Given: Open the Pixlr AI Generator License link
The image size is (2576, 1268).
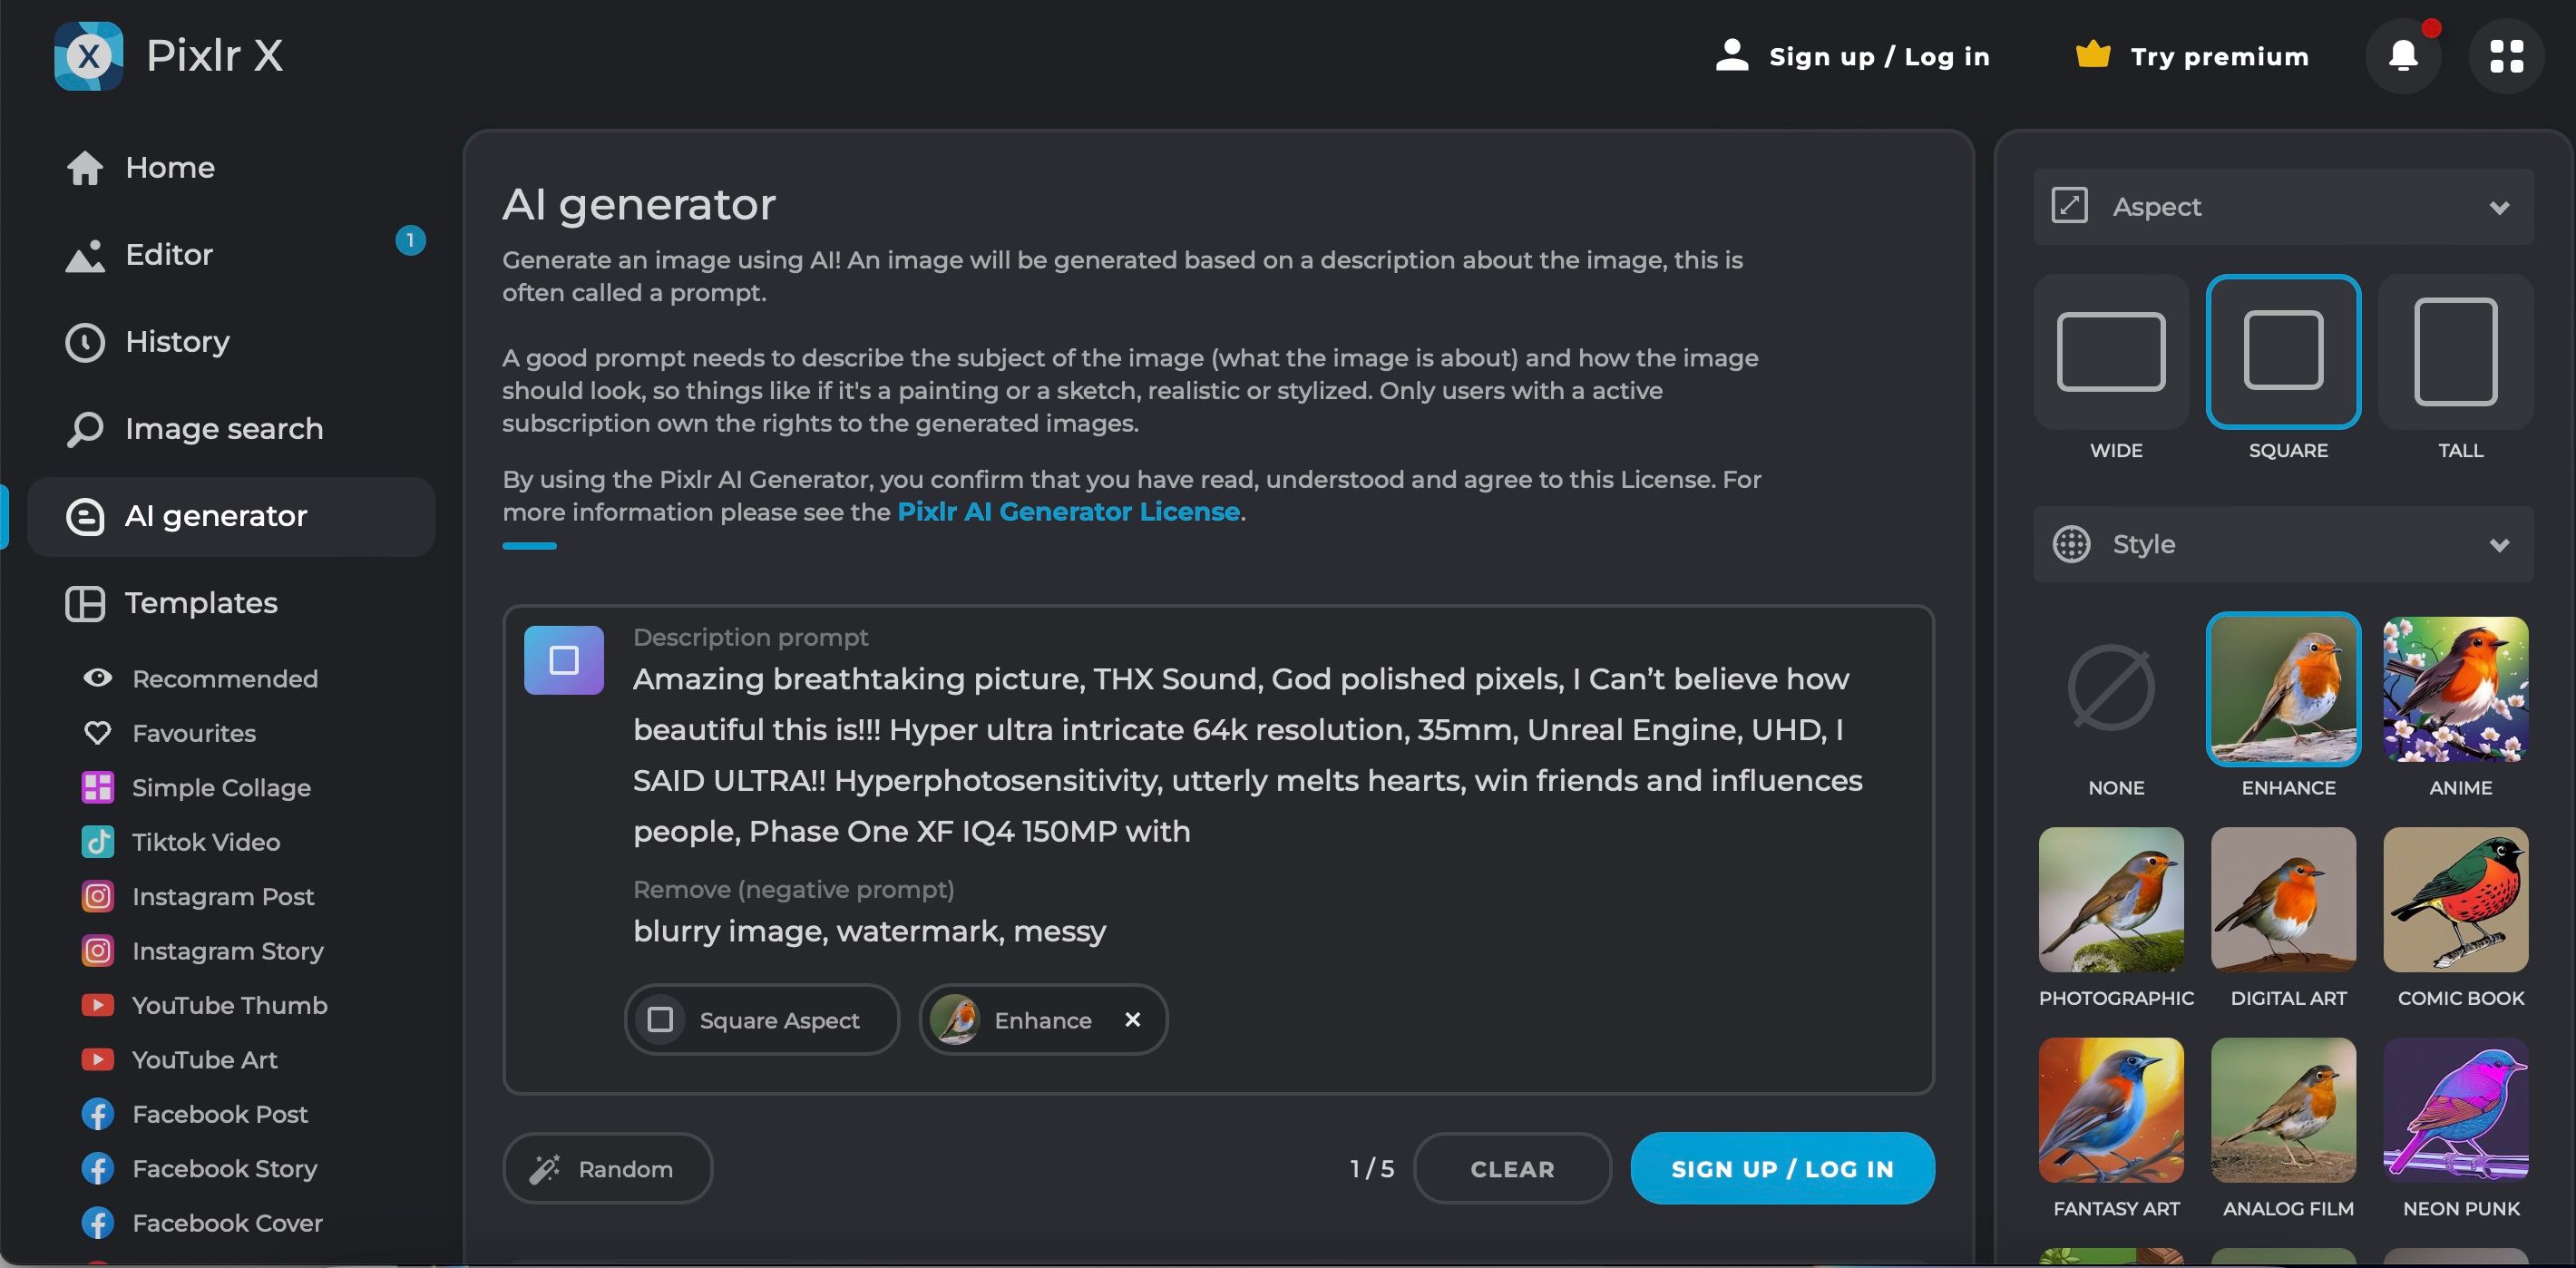Looking at the screenshot, I should (1068, 512).
